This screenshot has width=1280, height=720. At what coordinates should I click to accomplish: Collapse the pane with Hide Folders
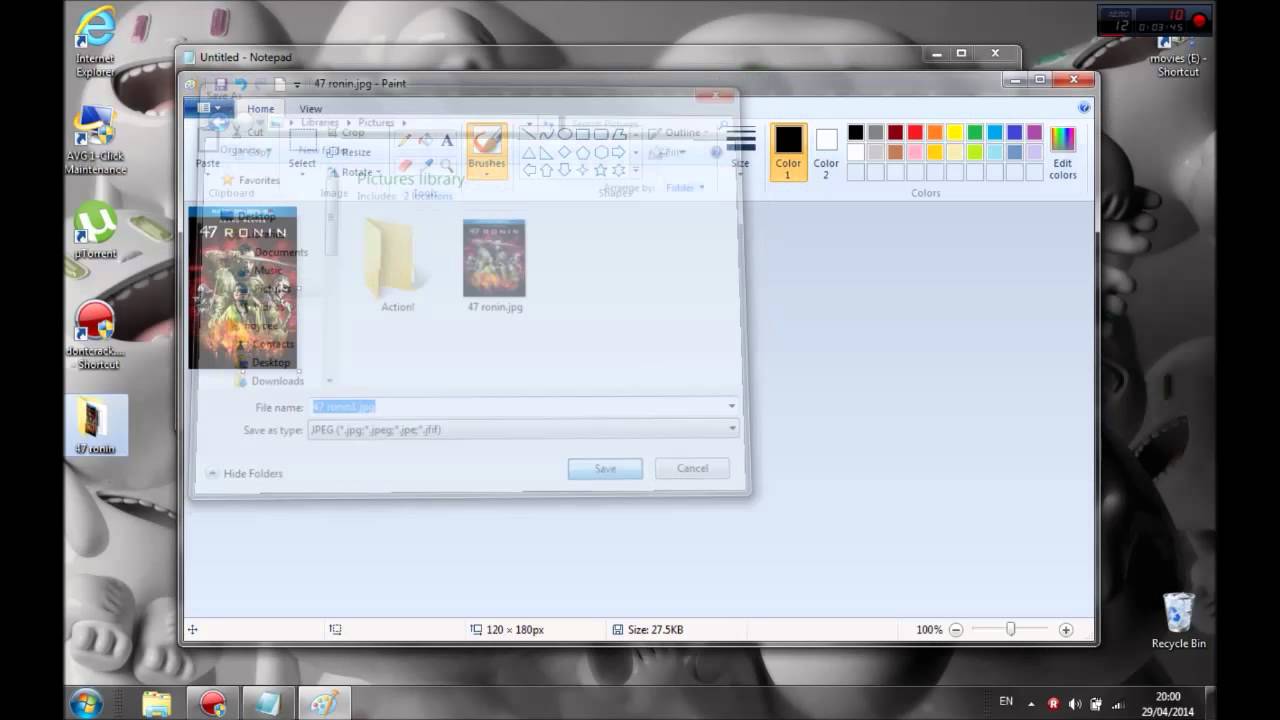click(x=245, y=473)
